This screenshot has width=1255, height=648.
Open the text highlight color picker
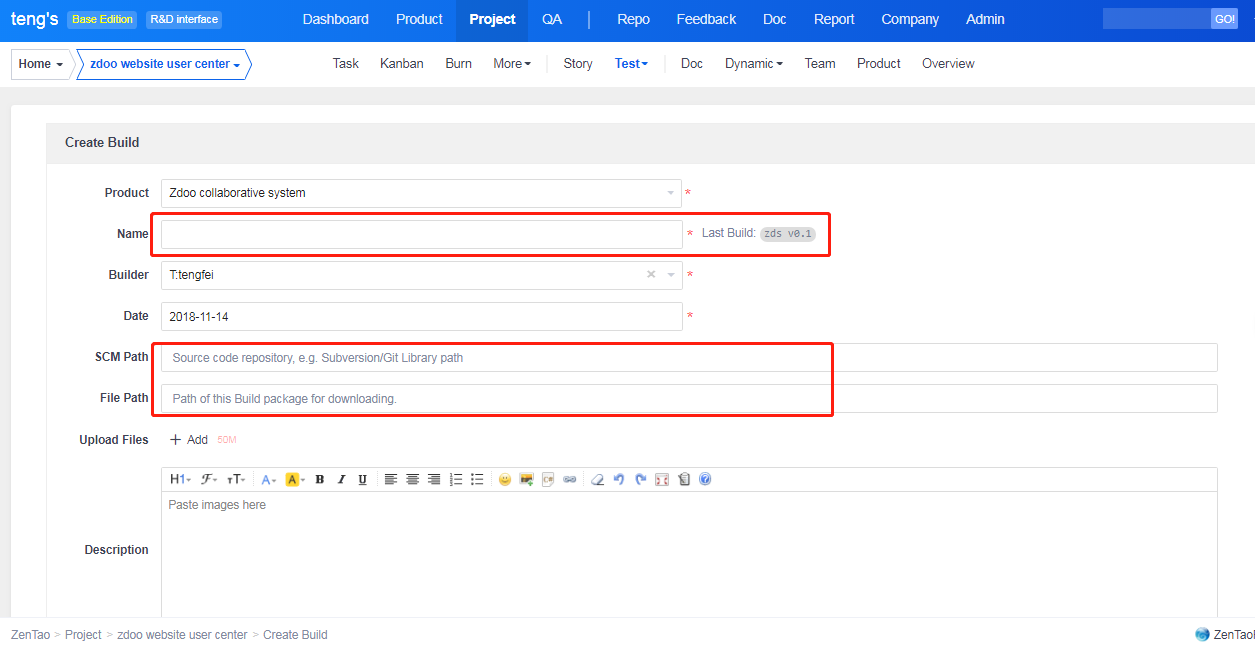[x=295, y=480]
